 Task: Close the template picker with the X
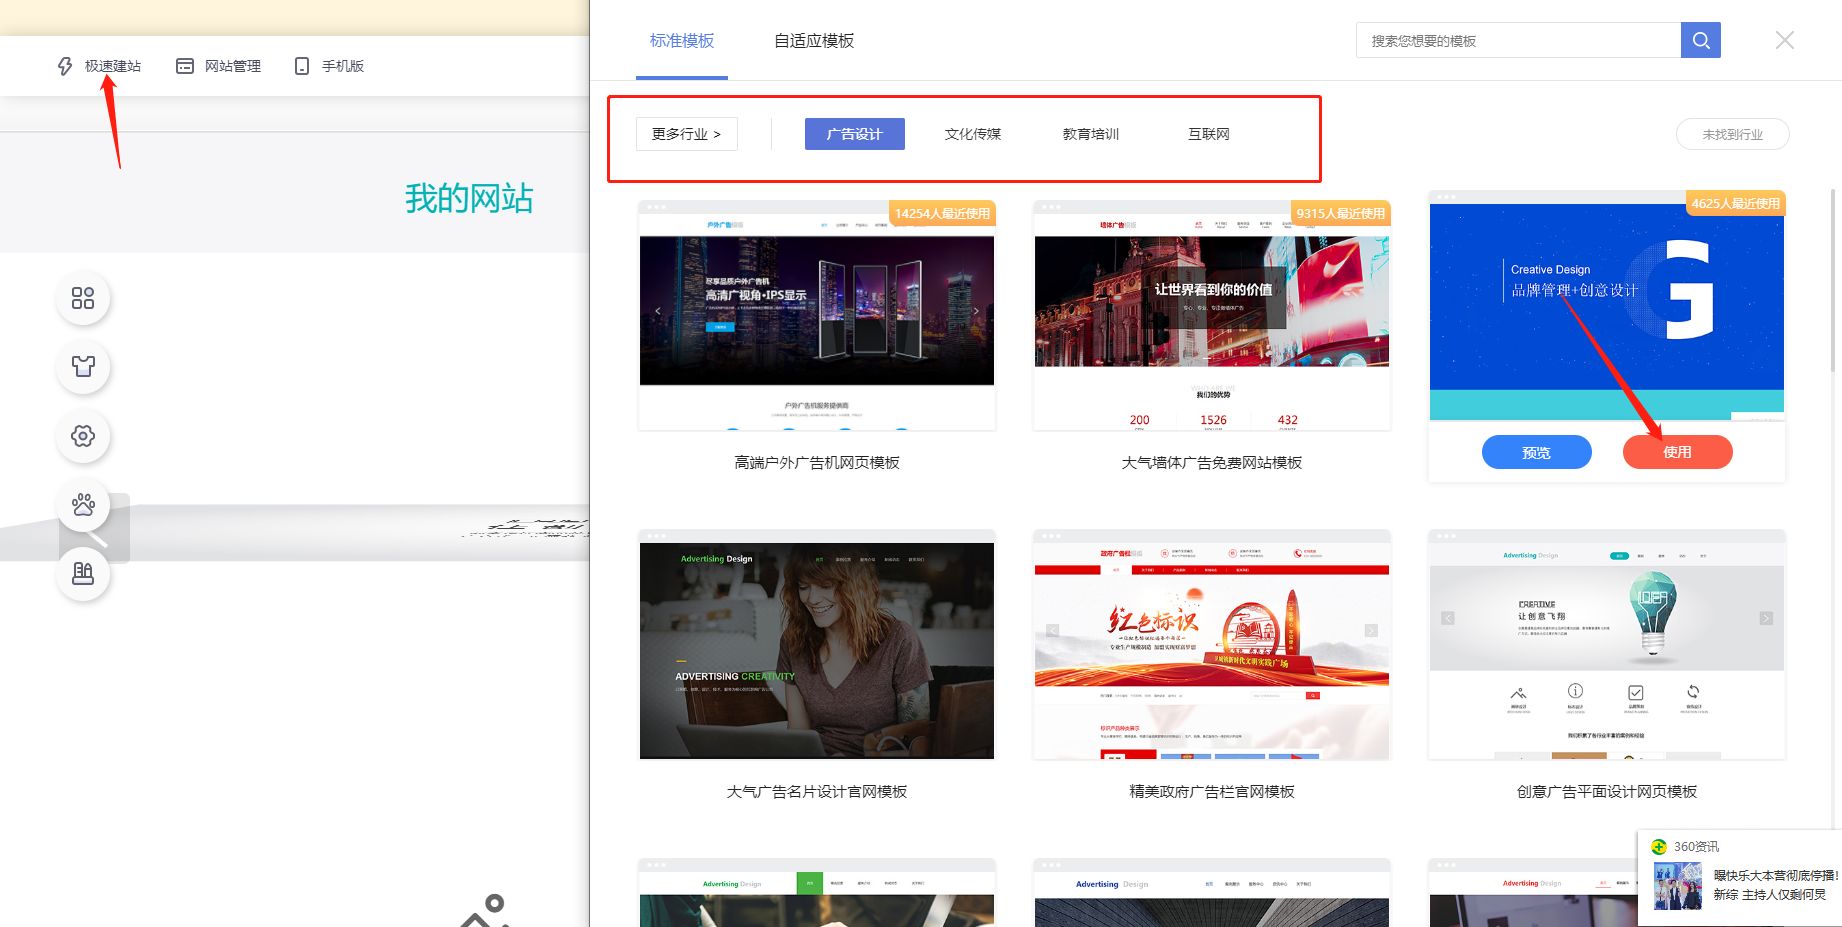coord(1784,39)
